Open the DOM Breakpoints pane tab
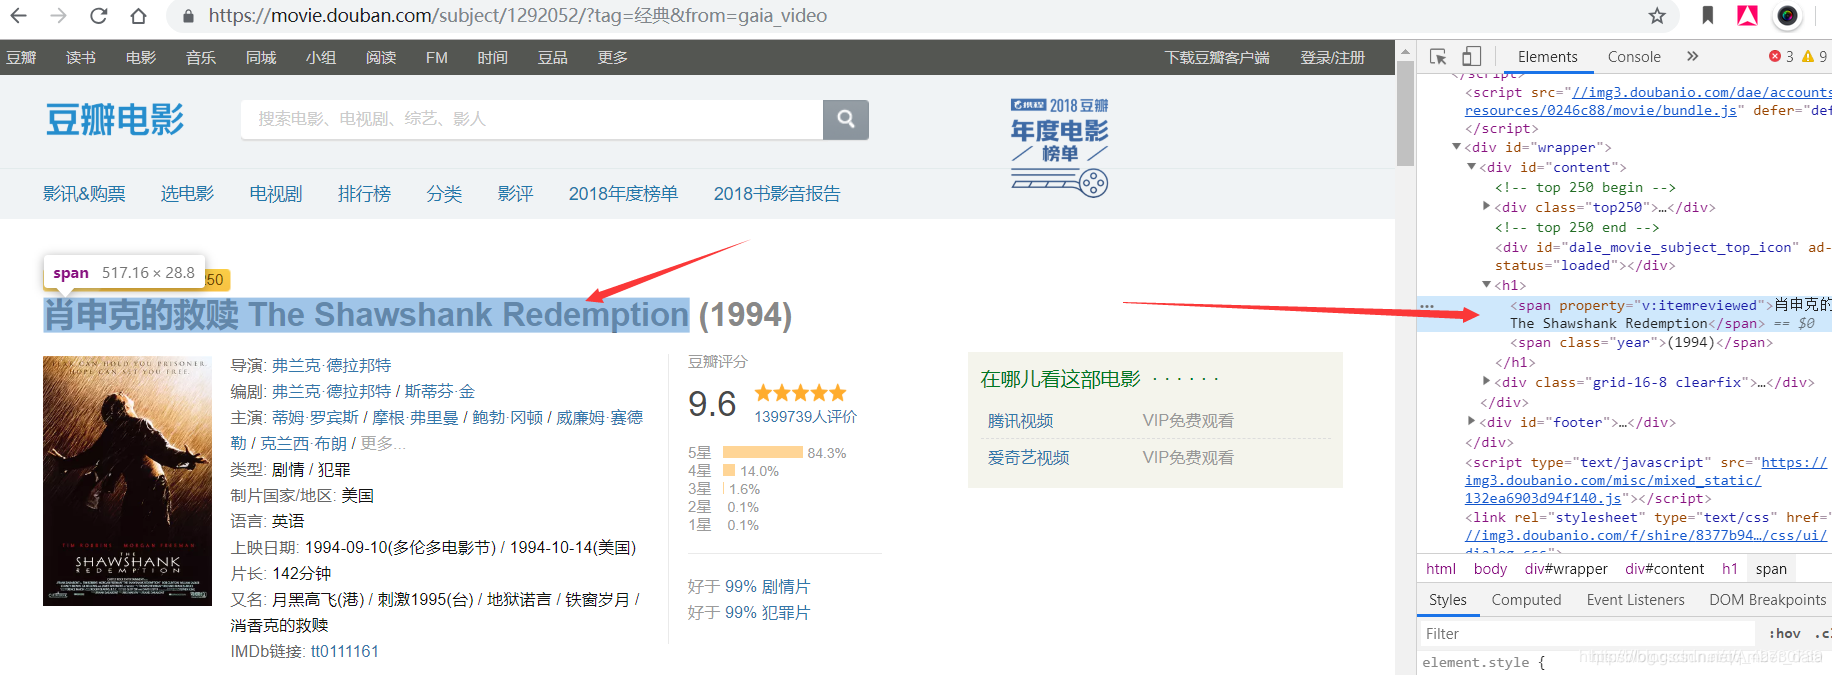The image size is (1832, 675). tap(1767, 600)
